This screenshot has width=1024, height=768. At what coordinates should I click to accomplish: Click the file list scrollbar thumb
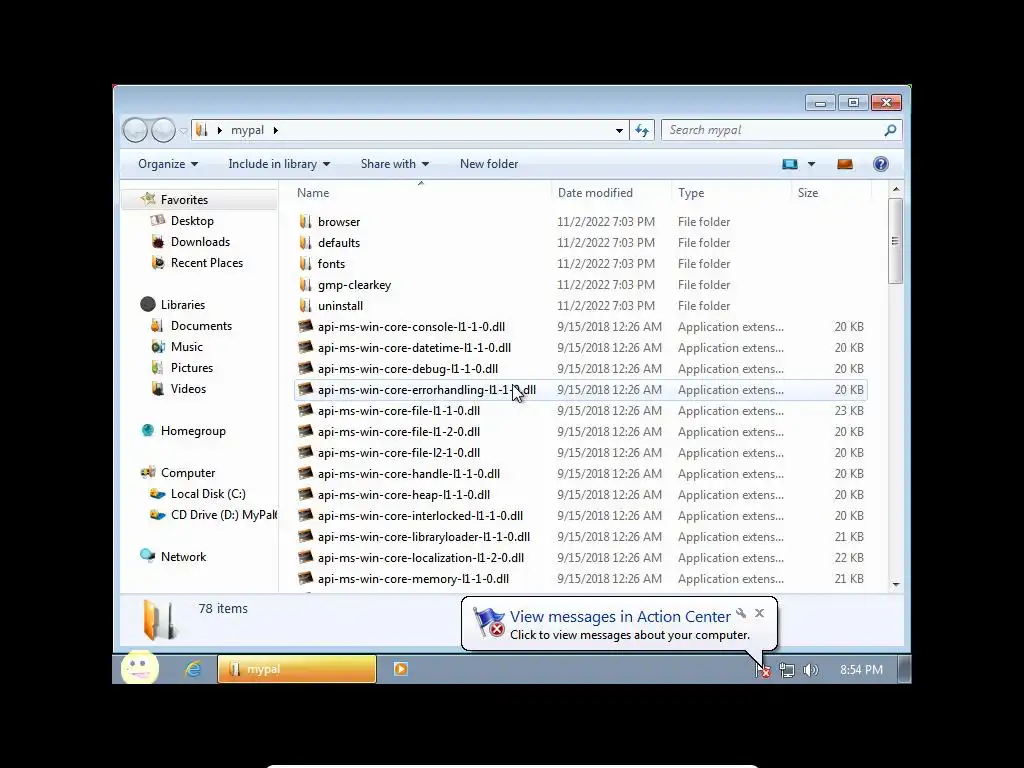click(x=895, y=241)
